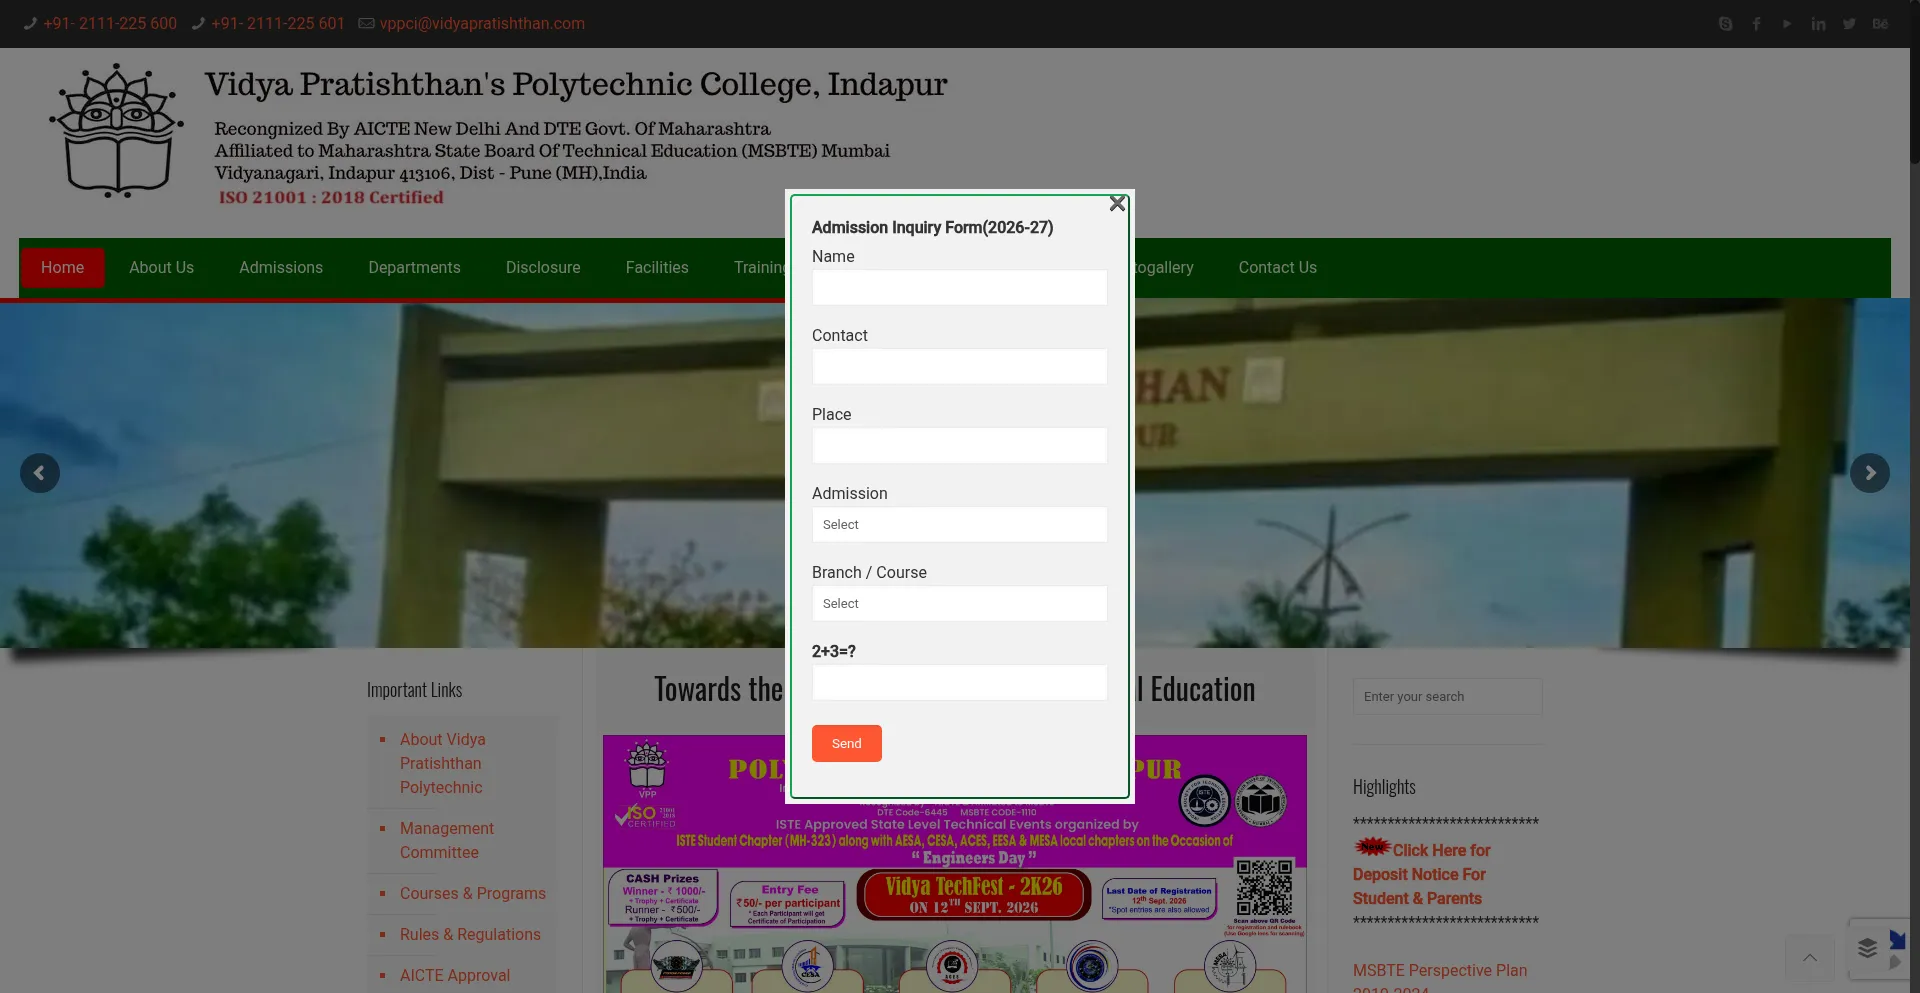Open the Admission select dropdown
This screenshot has width=1920, height=993.
point(959,524)
